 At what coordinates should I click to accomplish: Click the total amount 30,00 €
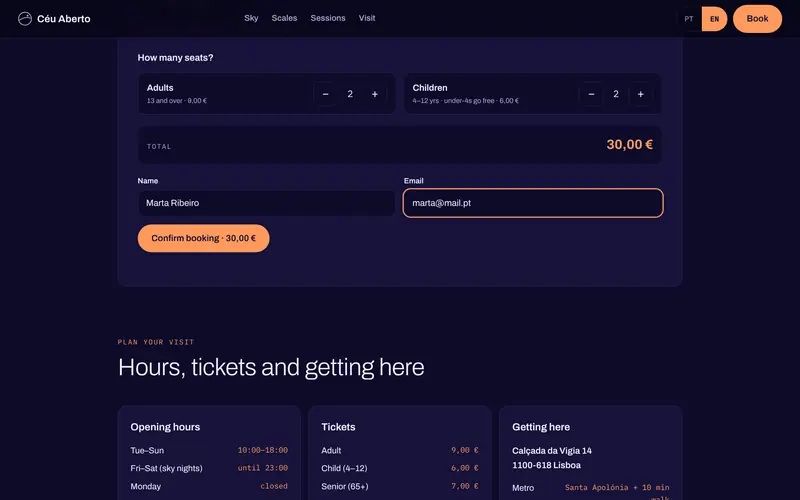[630, 144]
